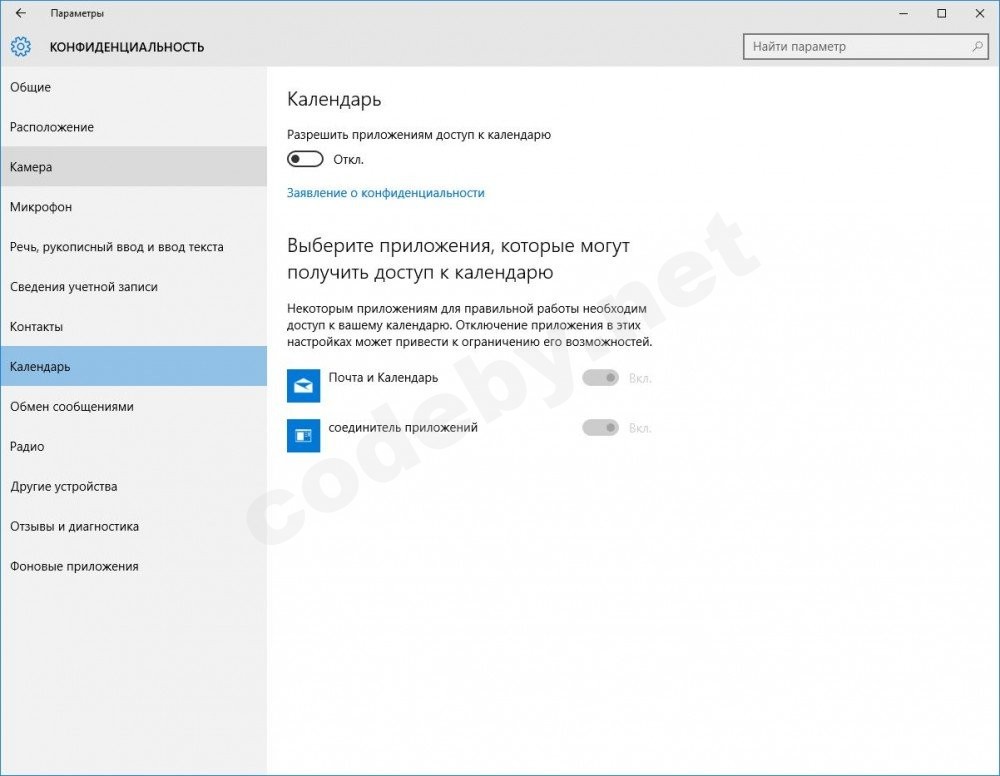Open Обмен сообщениями section
1000x776 pixels.
coord(133,406)
